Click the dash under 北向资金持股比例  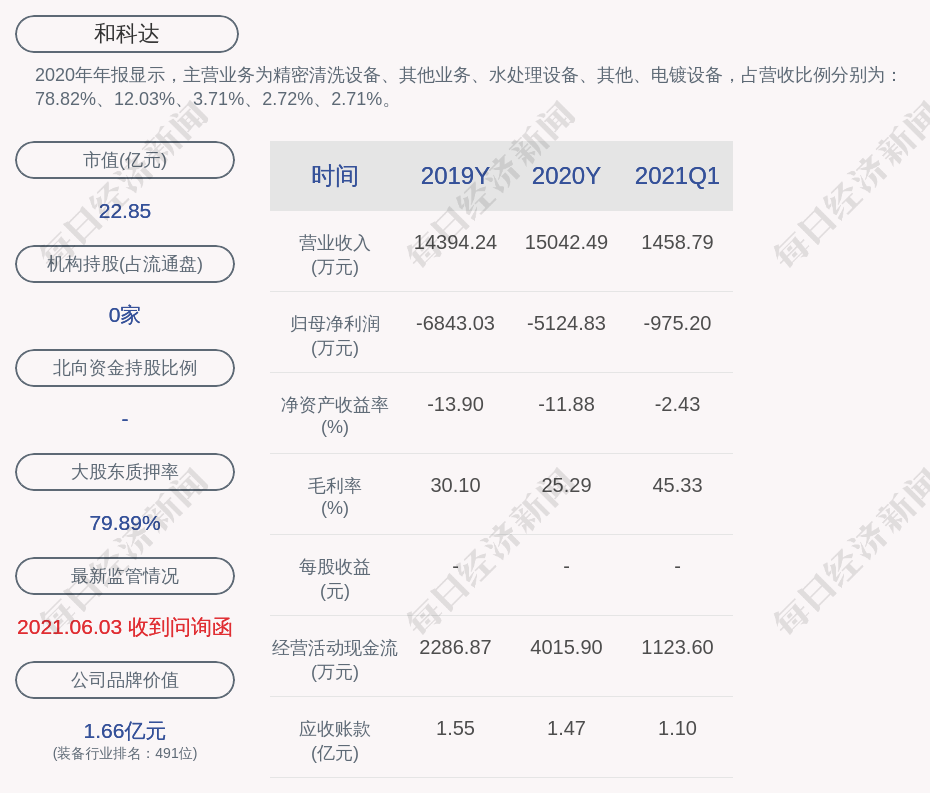tap(125, 419)
